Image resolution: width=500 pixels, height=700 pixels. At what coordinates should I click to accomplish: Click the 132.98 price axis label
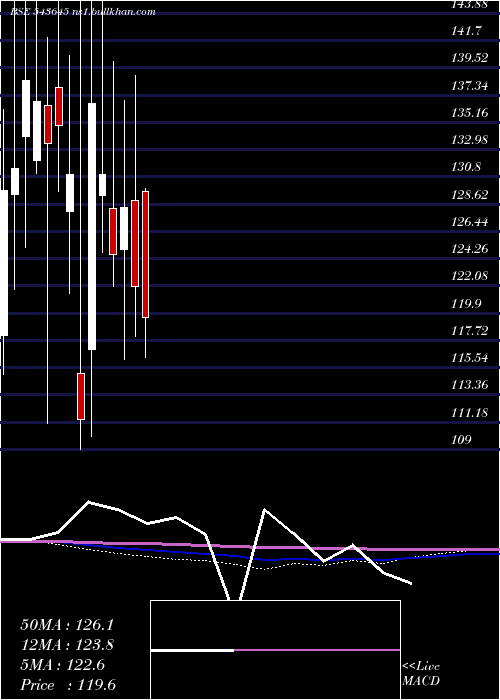(470, 140)
